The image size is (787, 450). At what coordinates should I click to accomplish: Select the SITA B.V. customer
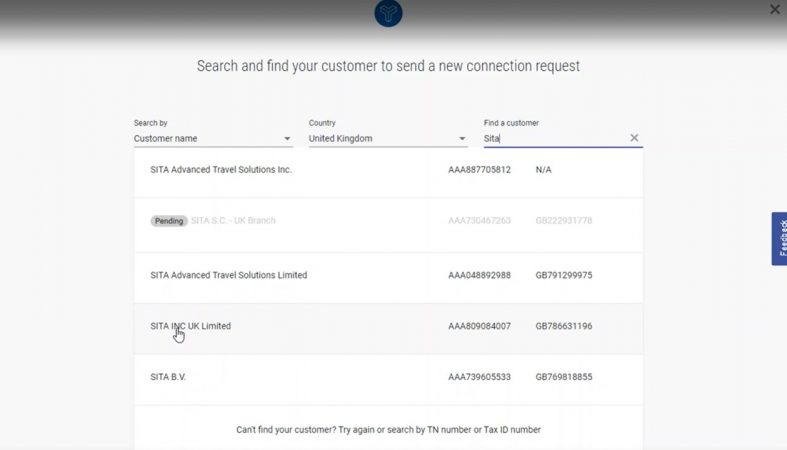point(388,380)
